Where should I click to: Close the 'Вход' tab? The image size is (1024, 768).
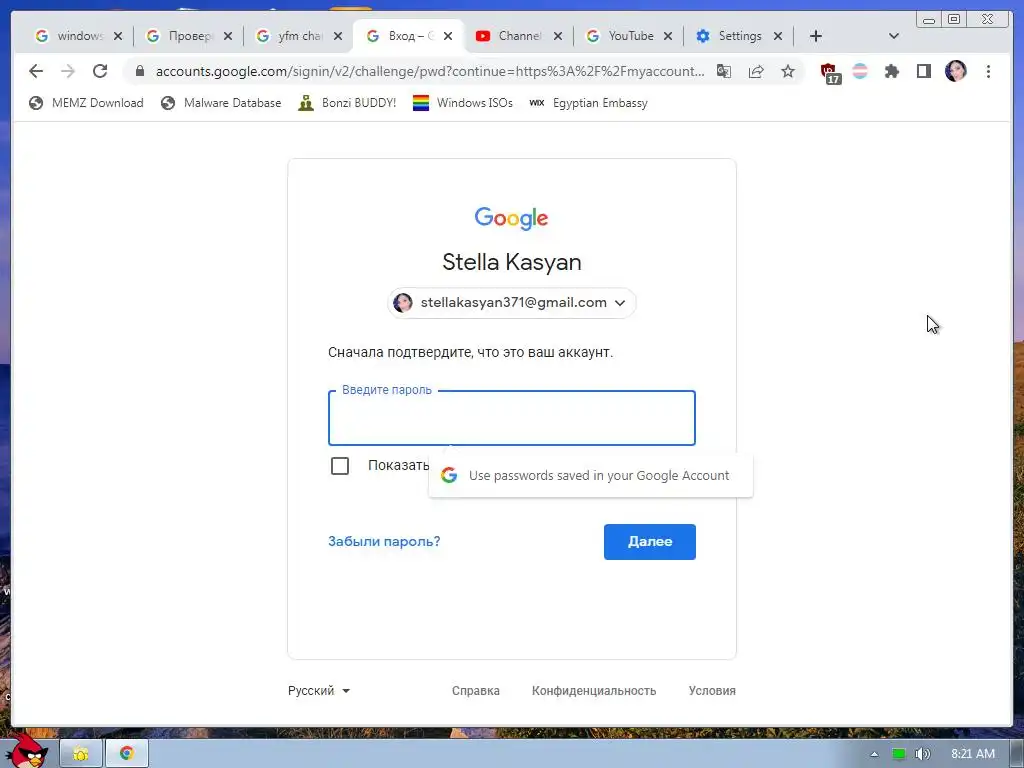coord(447,36)
